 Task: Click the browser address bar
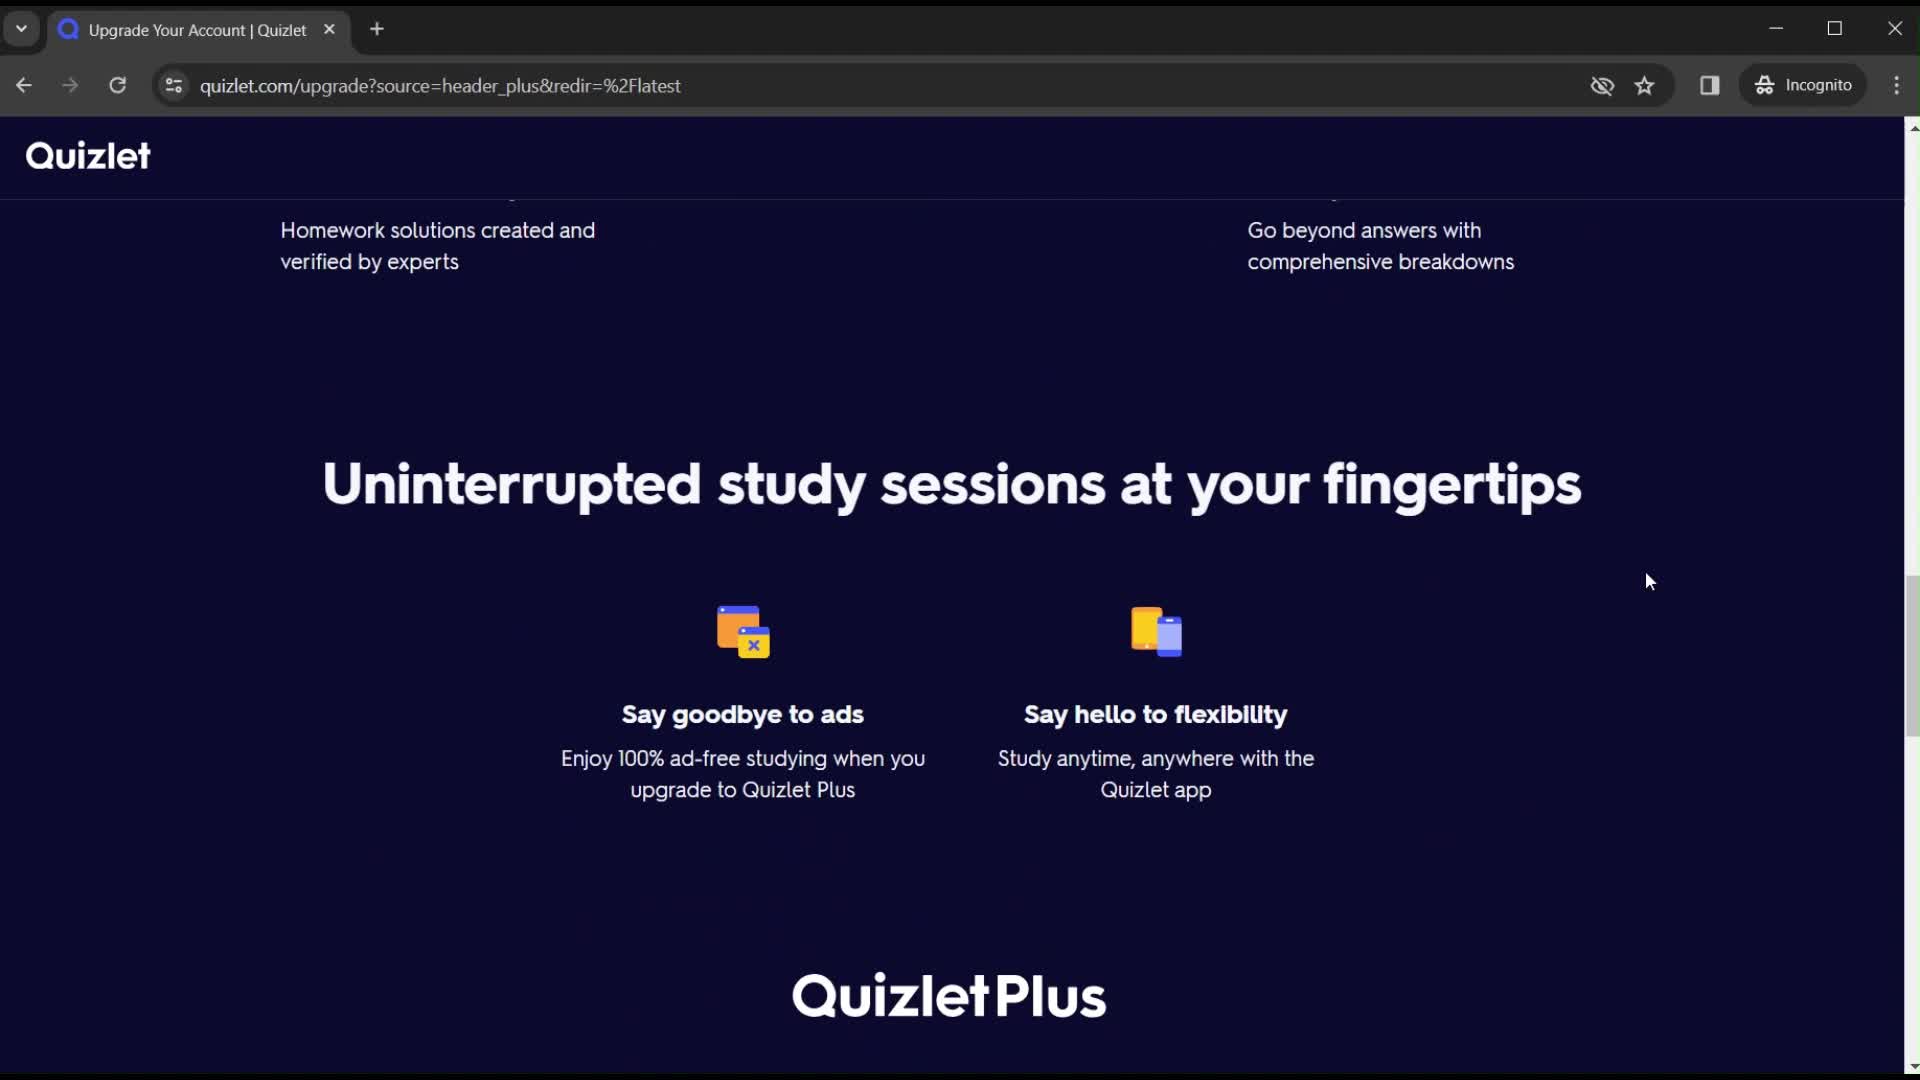pos(440,84)
